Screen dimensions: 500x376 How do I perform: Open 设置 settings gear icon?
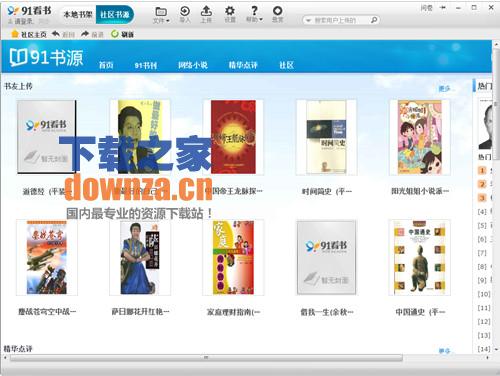[x=230, y=11]
